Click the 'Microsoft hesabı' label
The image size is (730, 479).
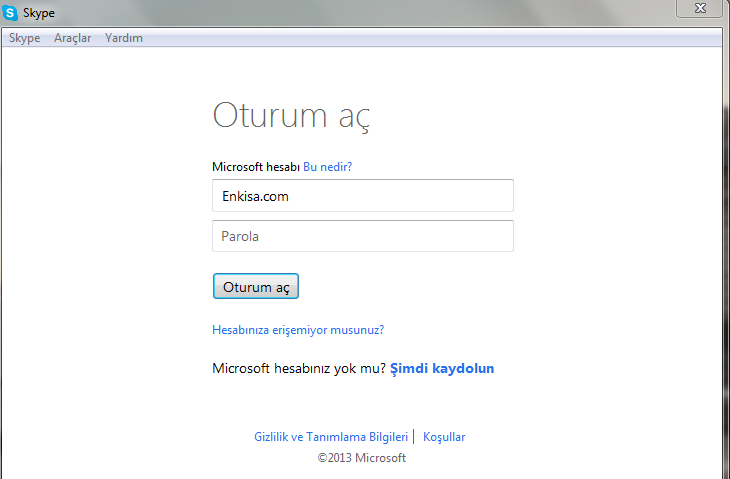[256, 167]
